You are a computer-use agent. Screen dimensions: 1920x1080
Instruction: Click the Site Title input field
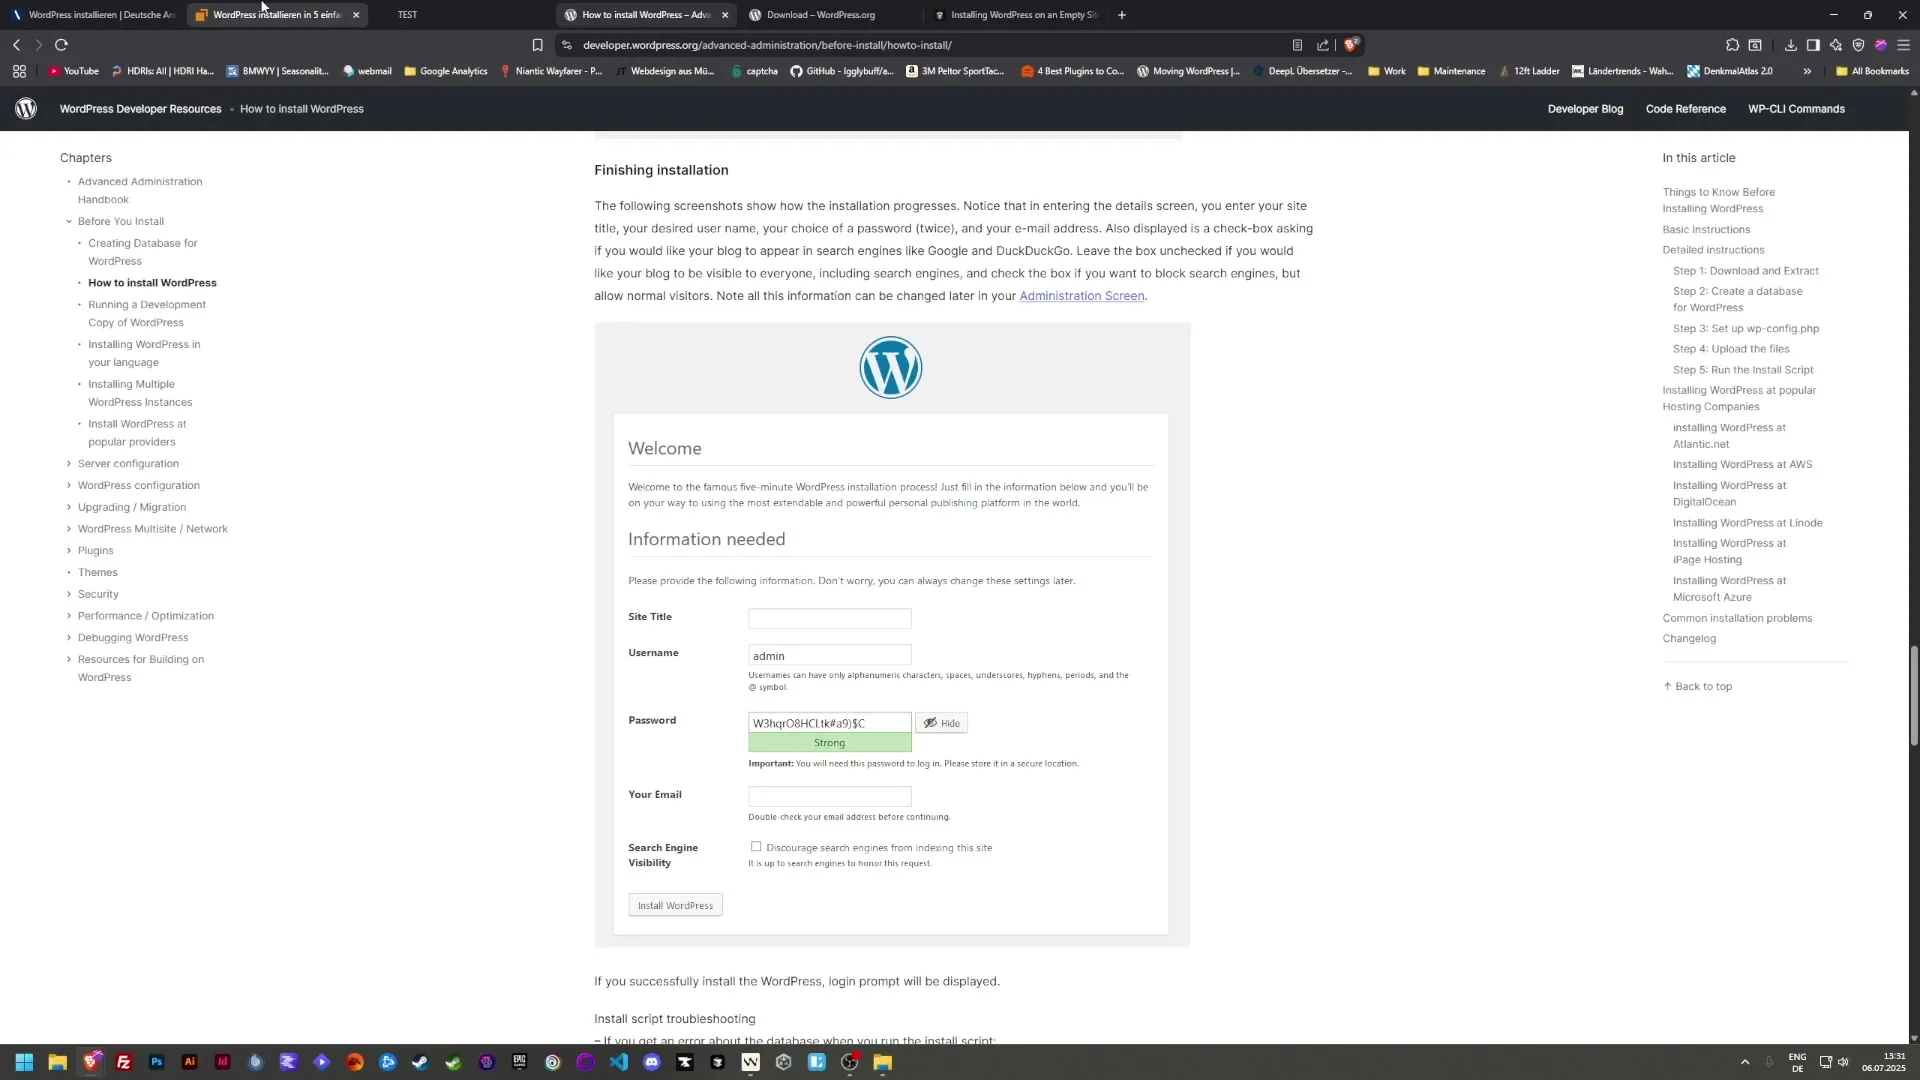828,618
